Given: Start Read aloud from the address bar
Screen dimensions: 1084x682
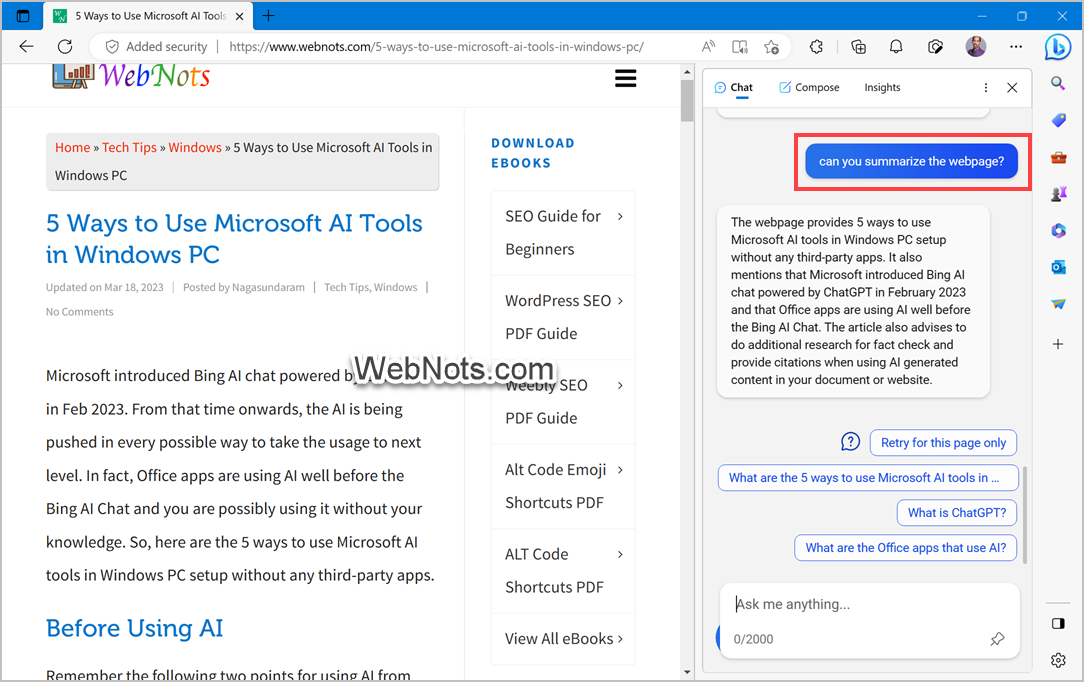Looking at the screenshot, I should click(708, 46).
